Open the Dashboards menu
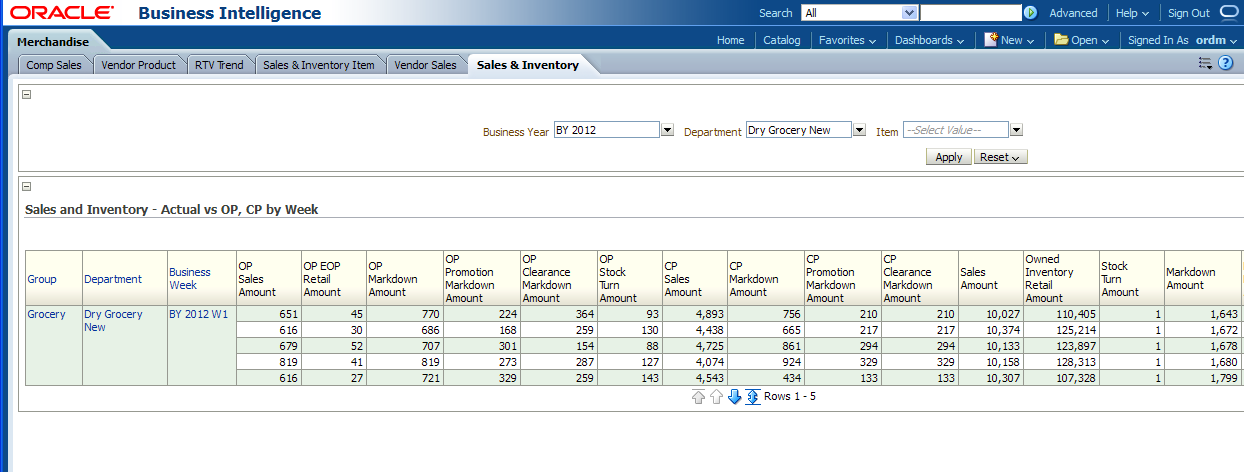Image resolution: width=1244 pixels, height=472 pixels. pyautogui.click(x=929, y=40)
